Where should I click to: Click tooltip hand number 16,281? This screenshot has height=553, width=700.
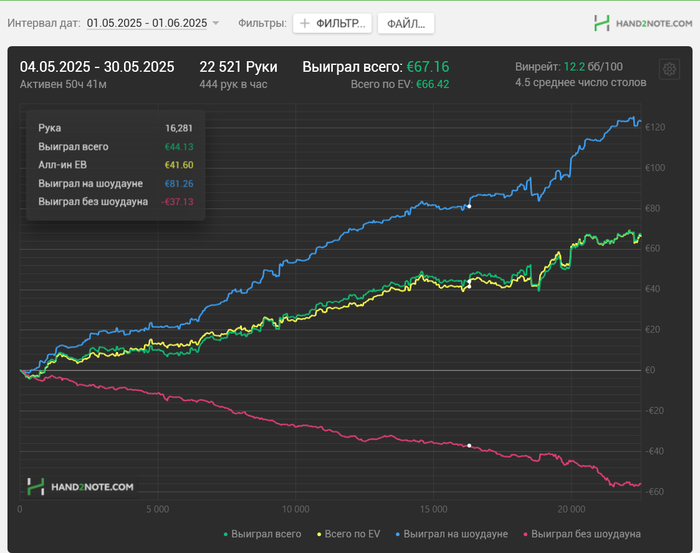tap(179, 128)
